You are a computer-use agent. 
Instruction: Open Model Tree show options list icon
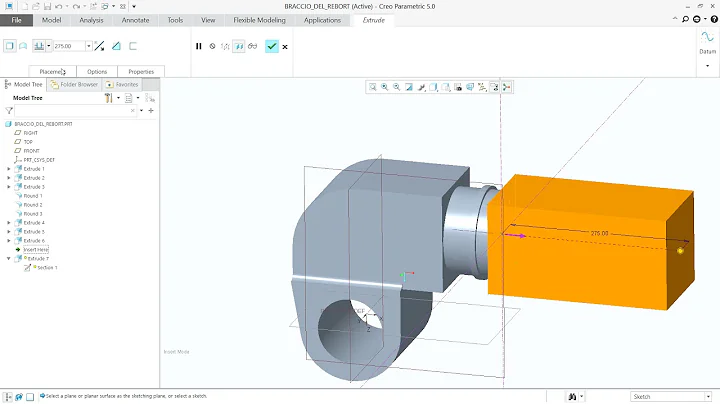point(129,98)
